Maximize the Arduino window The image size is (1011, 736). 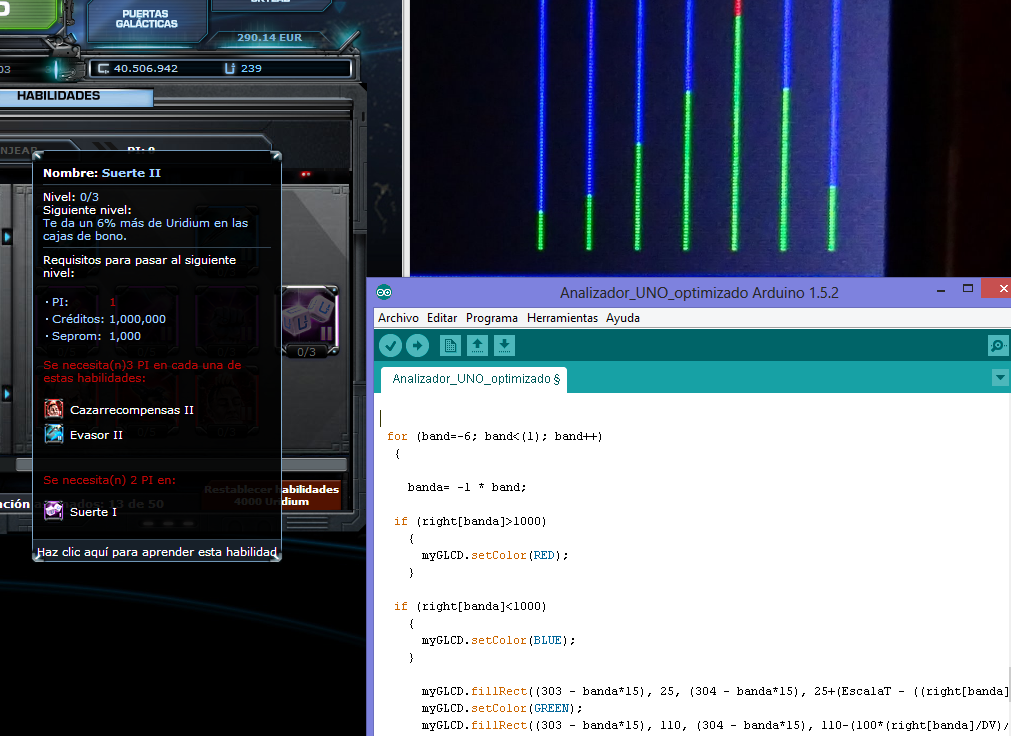(x=967, y=288)
